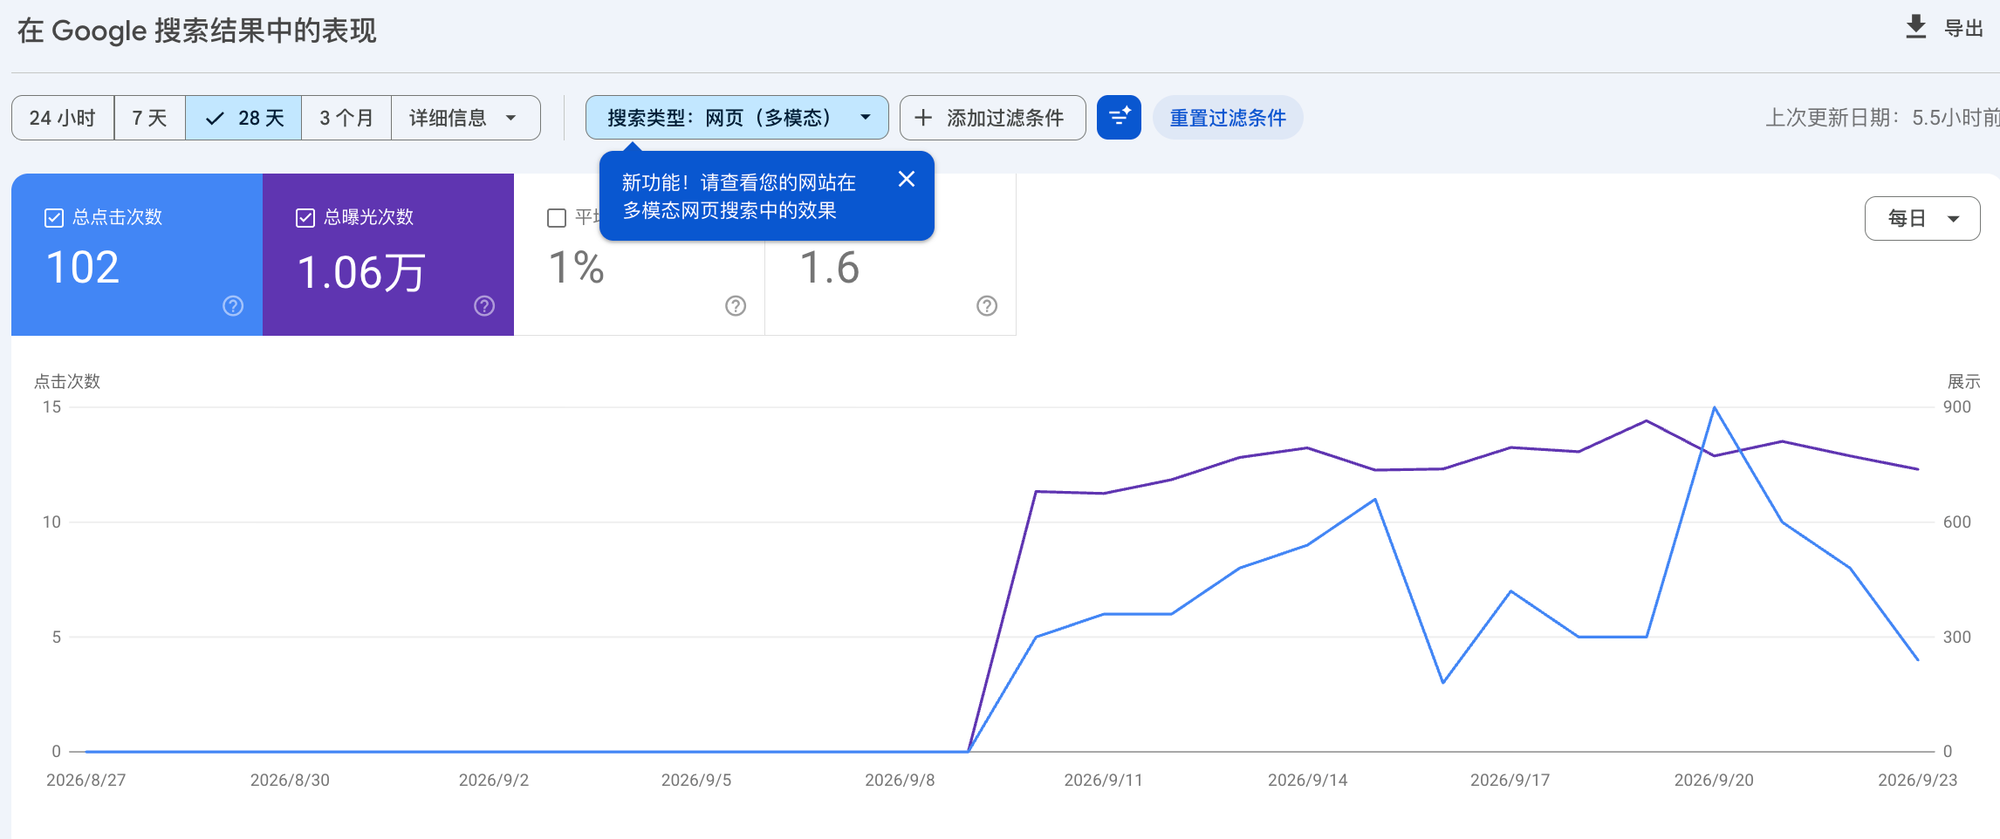Click the 展示 axis title

[x=1963, y=381]
